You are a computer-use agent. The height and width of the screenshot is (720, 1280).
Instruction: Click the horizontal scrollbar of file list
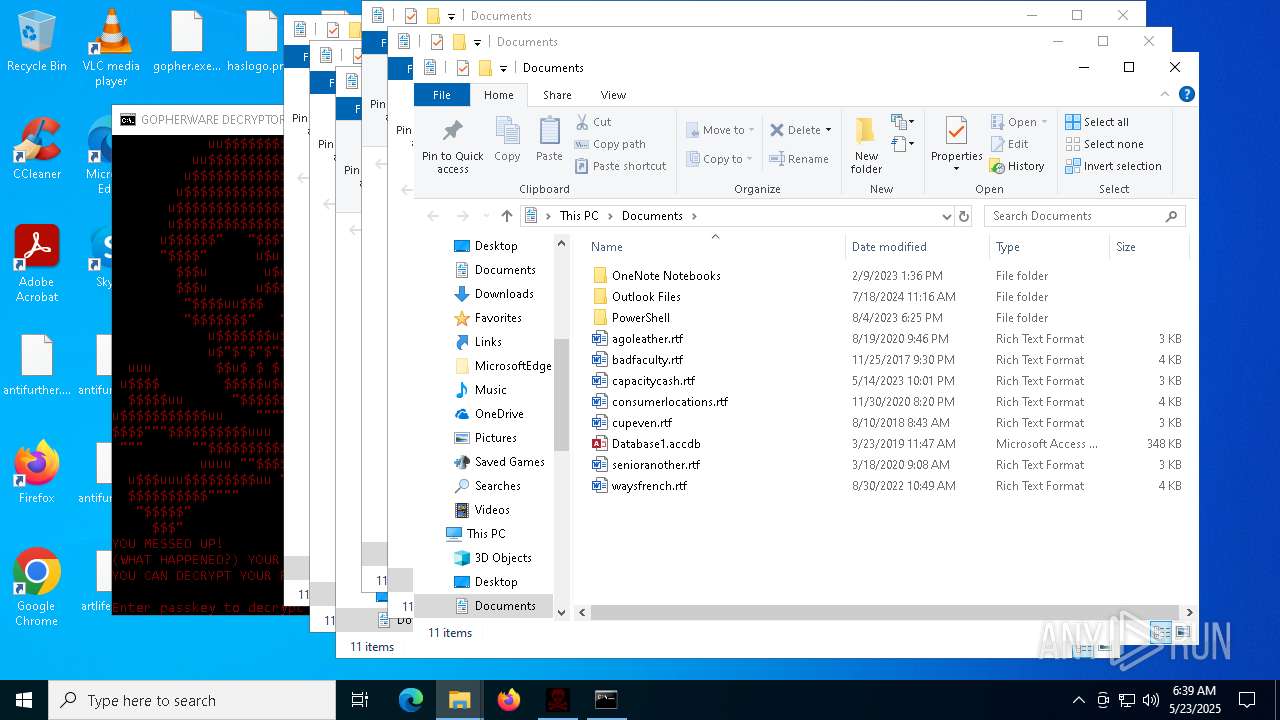885,612
